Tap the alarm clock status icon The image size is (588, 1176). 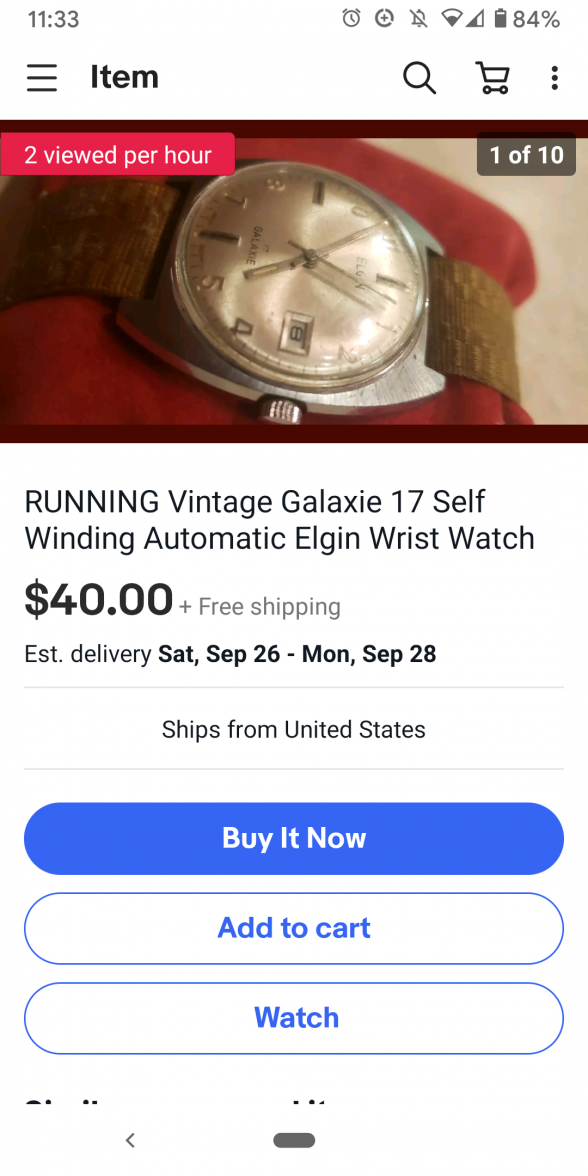pos(351,20)
